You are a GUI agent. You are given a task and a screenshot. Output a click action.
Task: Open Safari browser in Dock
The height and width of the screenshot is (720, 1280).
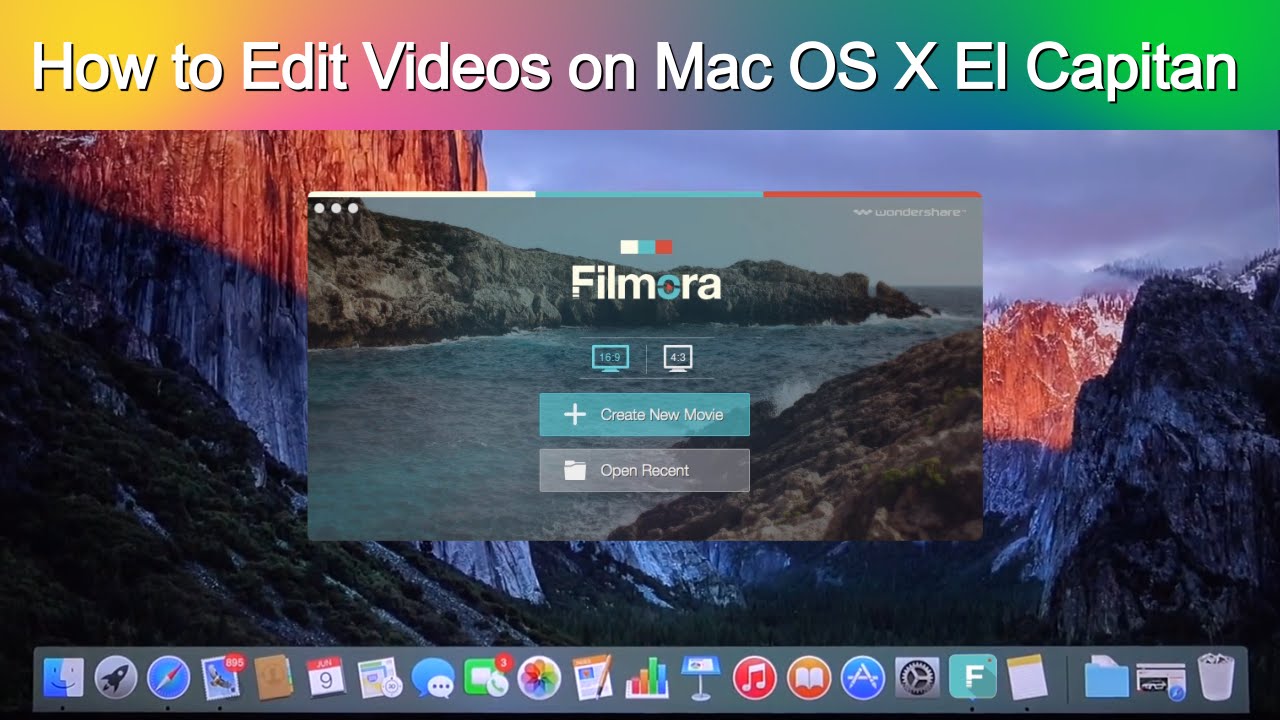tap(168, 679)
